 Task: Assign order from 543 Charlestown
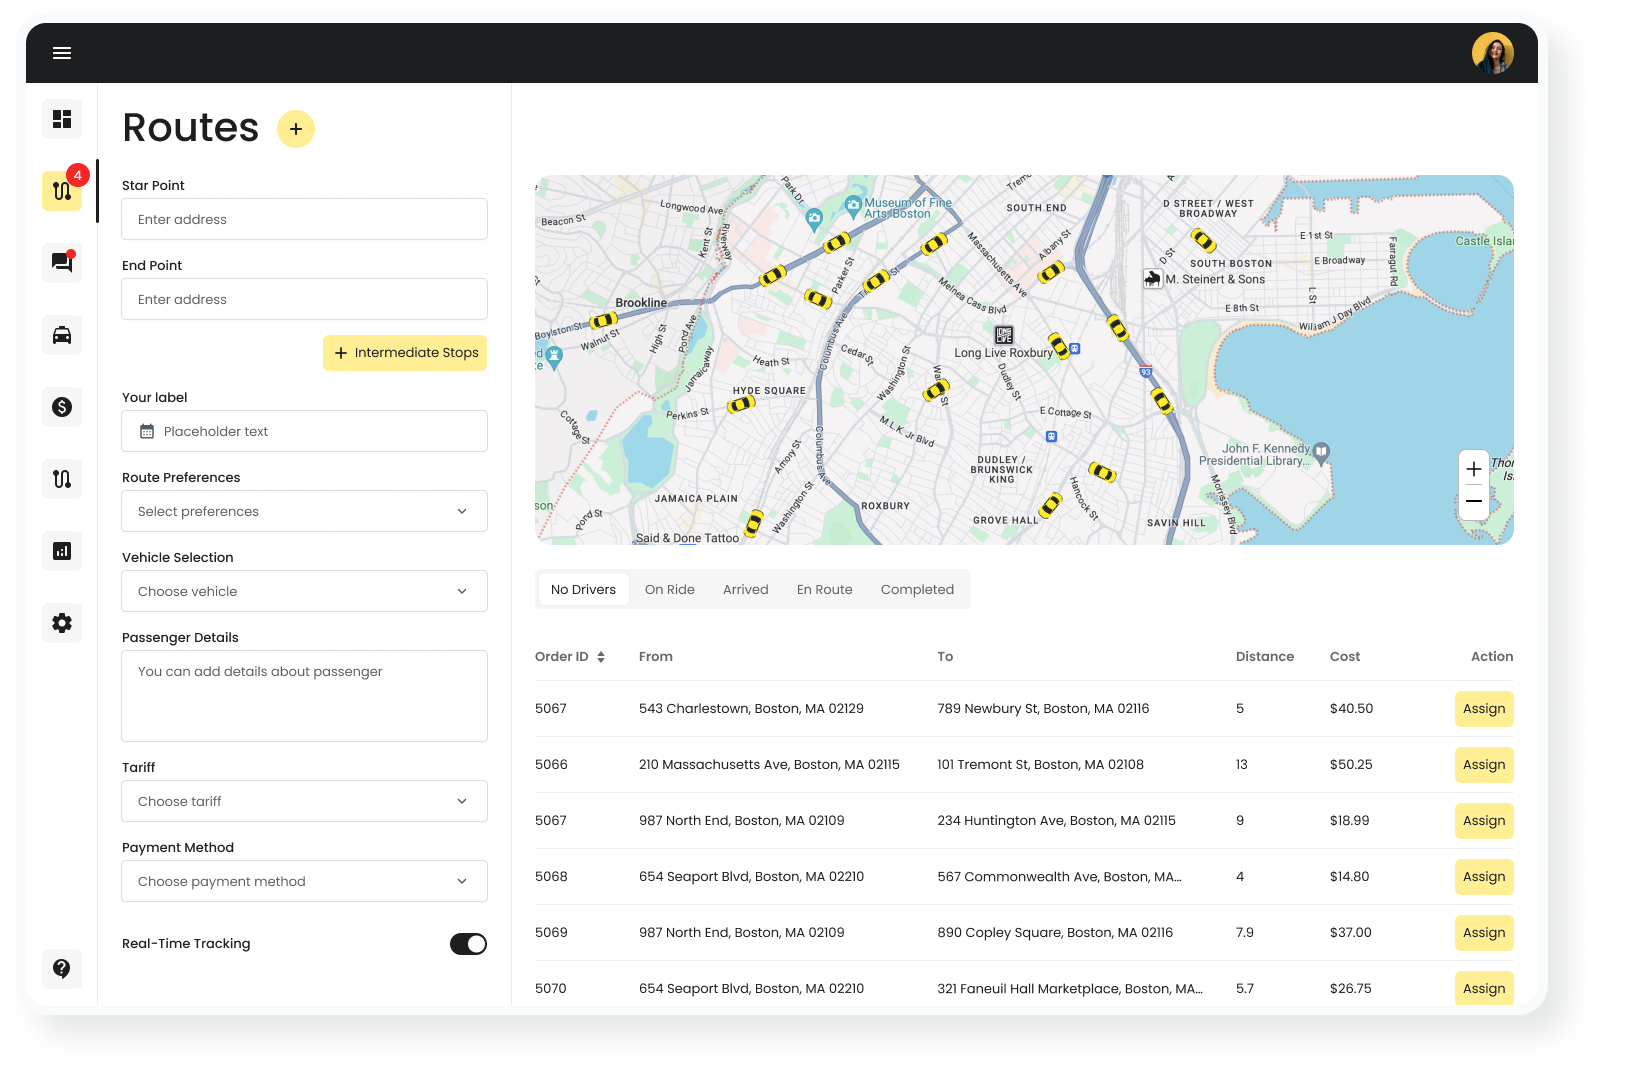(1484, 709)
